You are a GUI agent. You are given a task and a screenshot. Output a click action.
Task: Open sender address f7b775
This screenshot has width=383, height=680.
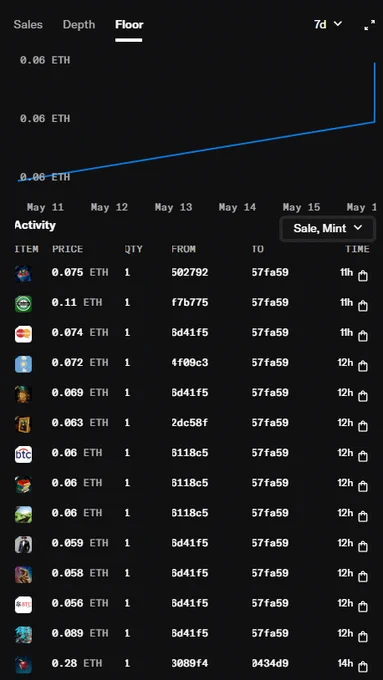point(190,302)
